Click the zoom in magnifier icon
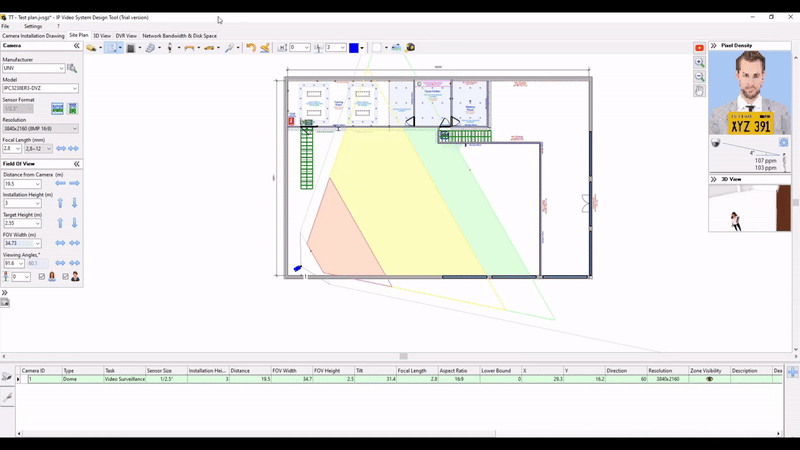This screenshot has width=800, height=450. pos(700,62)
